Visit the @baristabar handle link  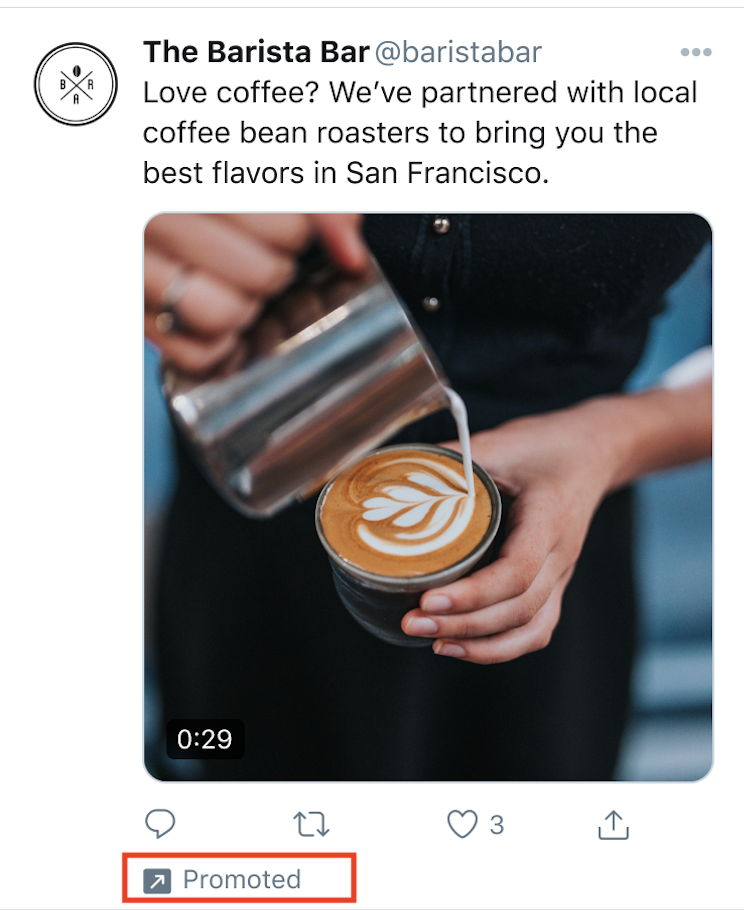click(x=458, y=52)
